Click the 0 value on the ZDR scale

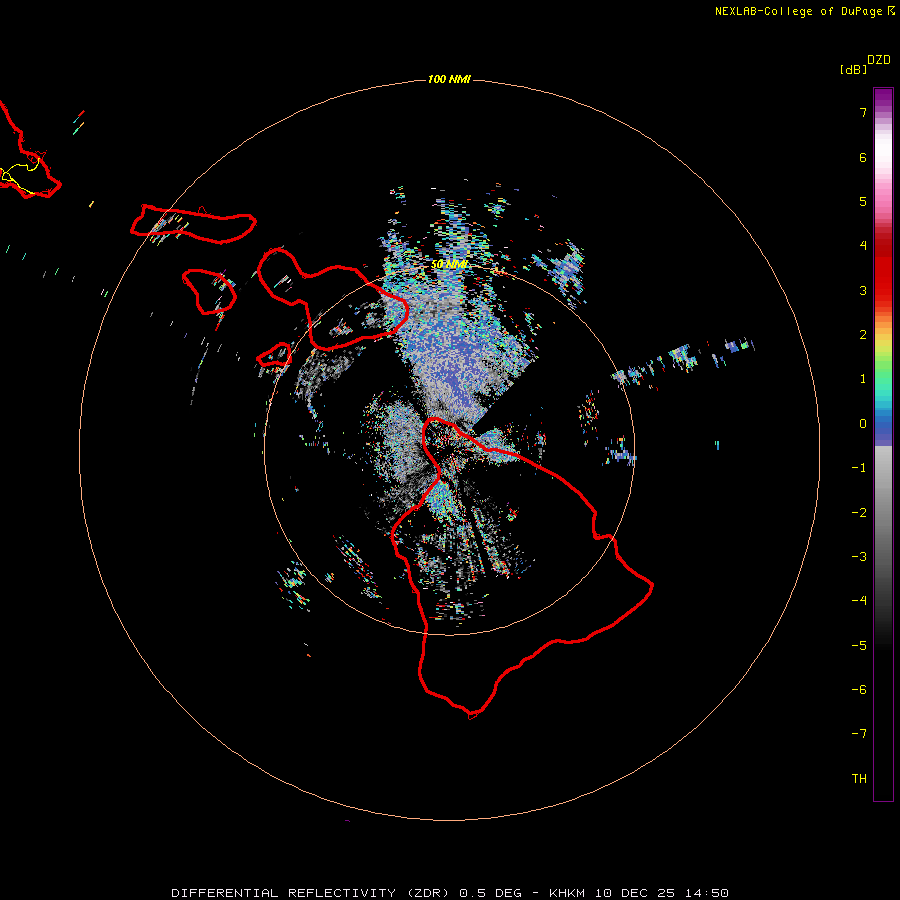click(x=863, y=424)
